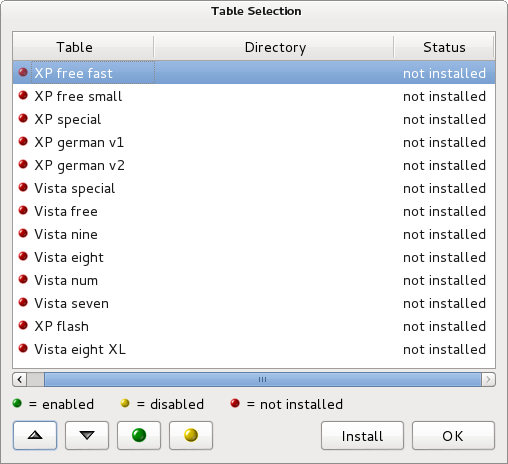Sort by the Status column header
508x464 pixels.
(x=444, y=47)
